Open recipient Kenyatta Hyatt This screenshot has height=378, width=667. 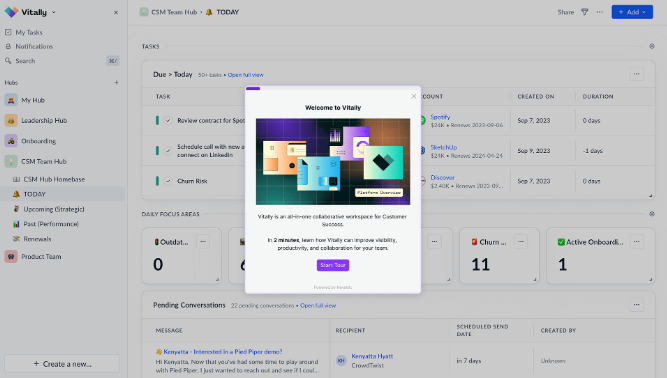(x=372, y=356)
